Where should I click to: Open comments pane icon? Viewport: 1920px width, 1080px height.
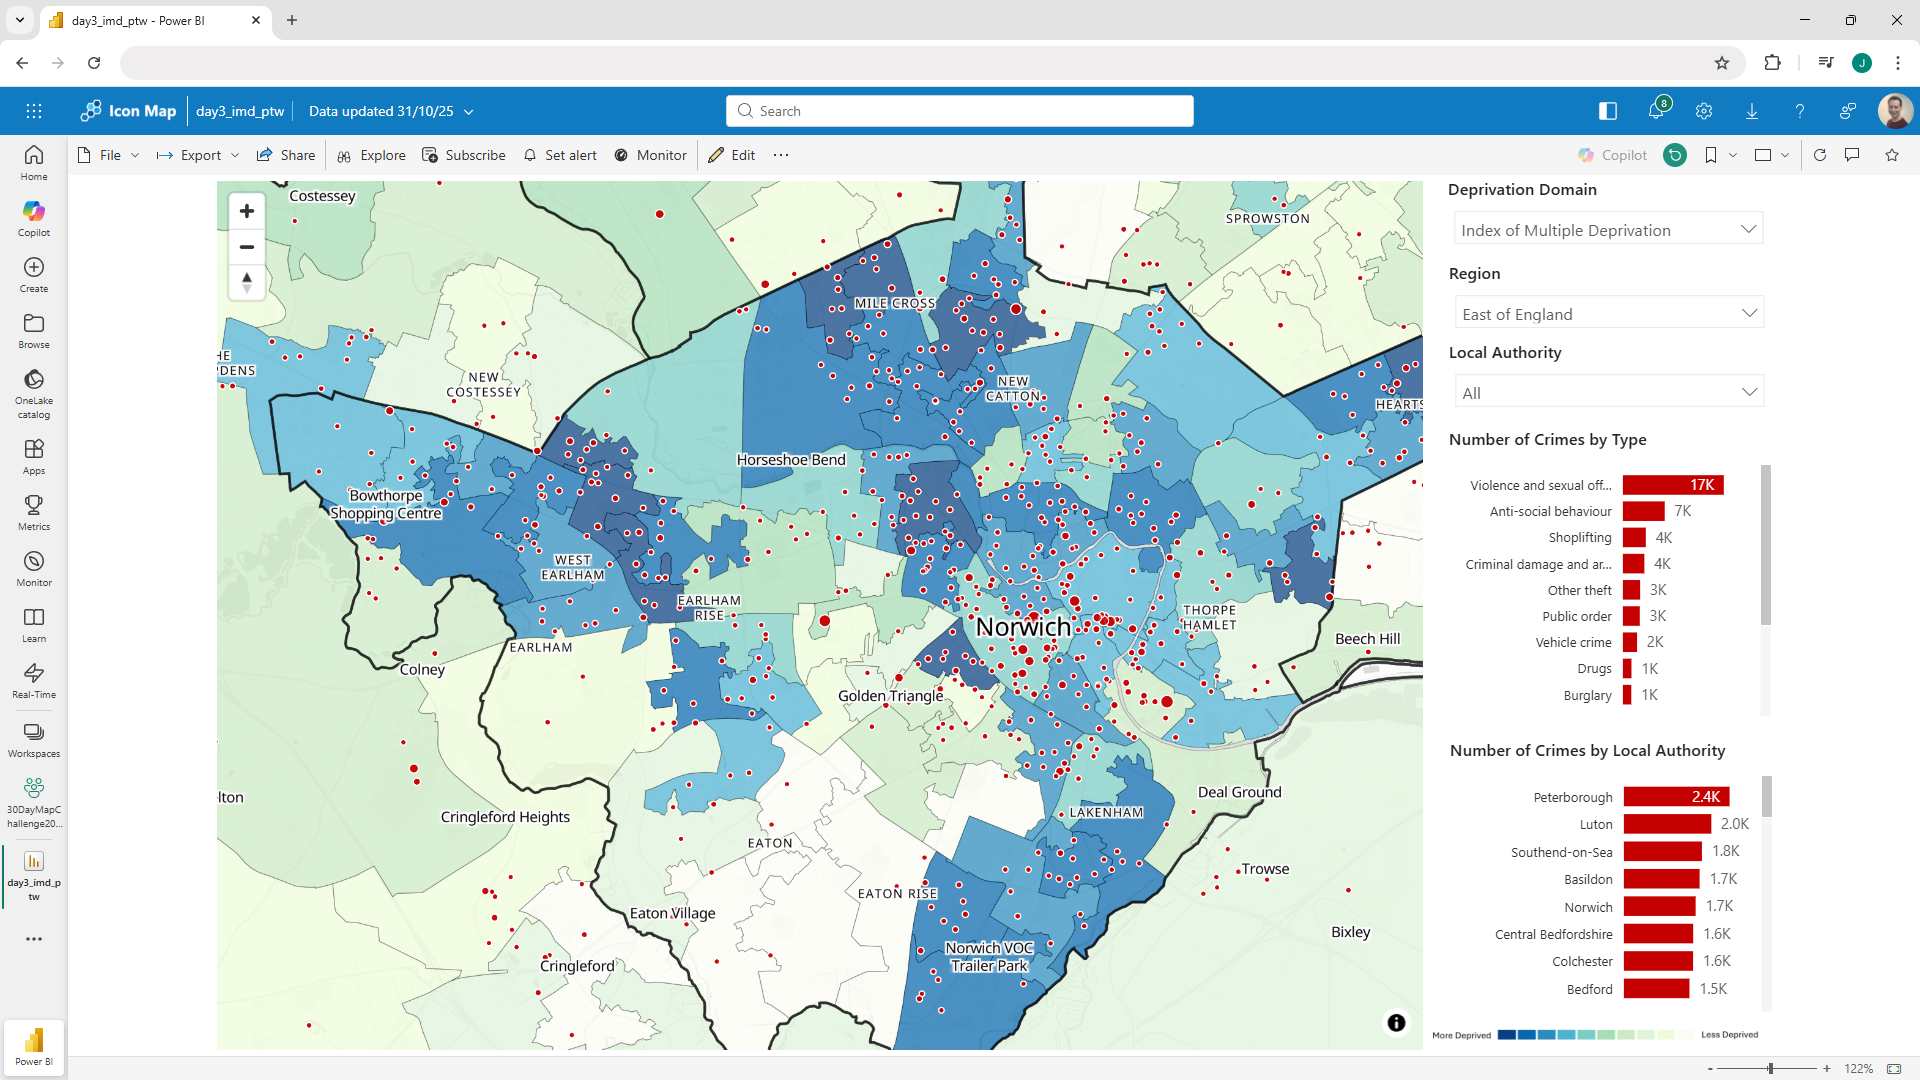(1852, 155)
